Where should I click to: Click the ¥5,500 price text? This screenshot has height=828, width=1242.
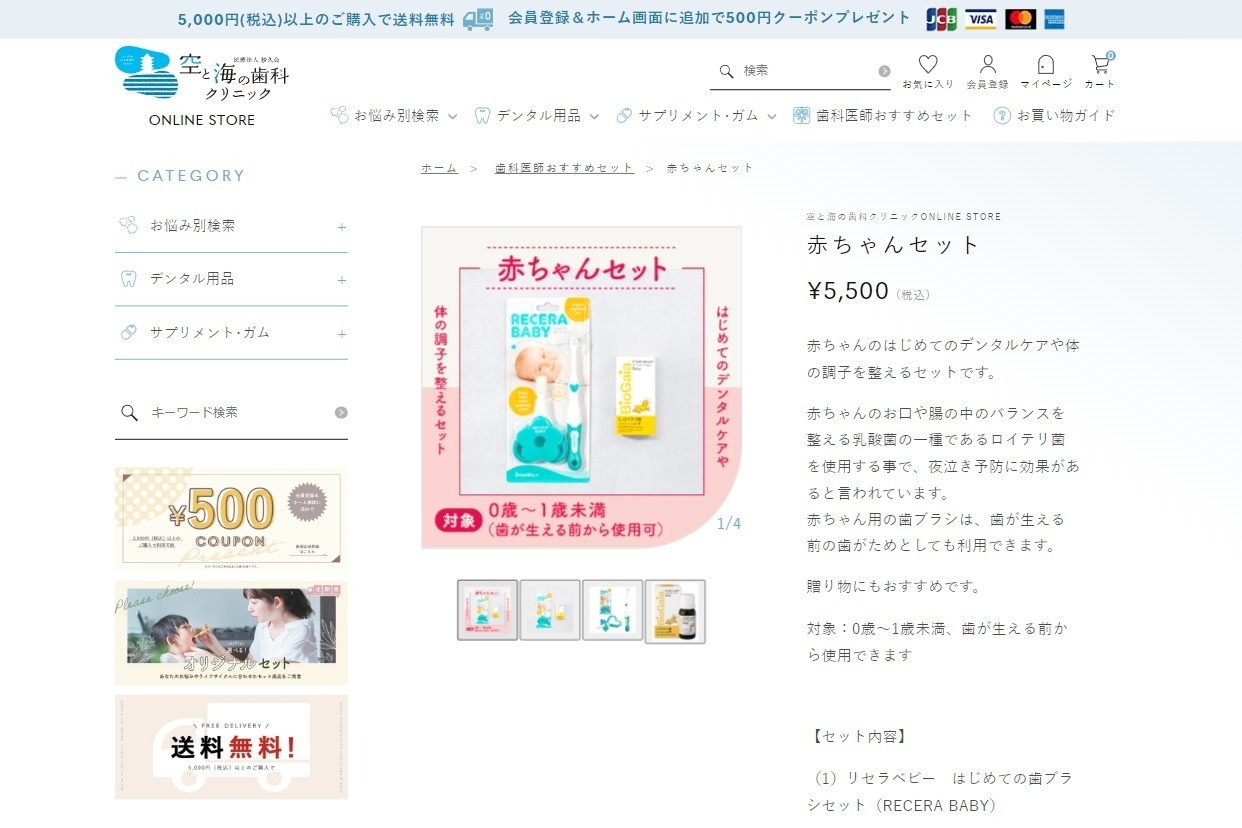848,291
